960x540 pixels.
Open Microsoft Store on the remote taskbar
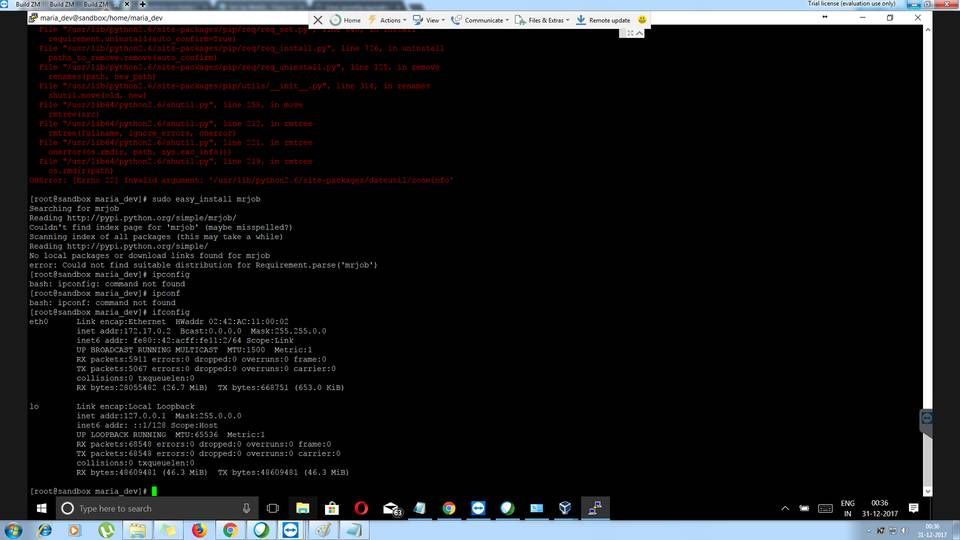pos(332,508)
